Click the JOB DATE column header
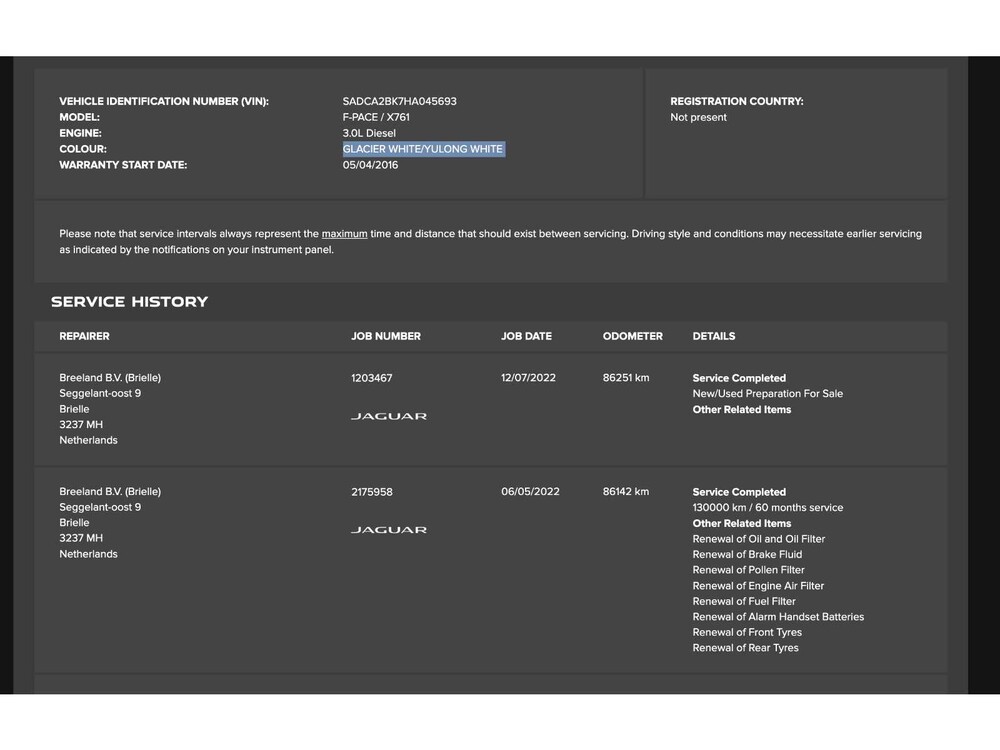This screenshot has width=1000, height=750. coord(526,336)
